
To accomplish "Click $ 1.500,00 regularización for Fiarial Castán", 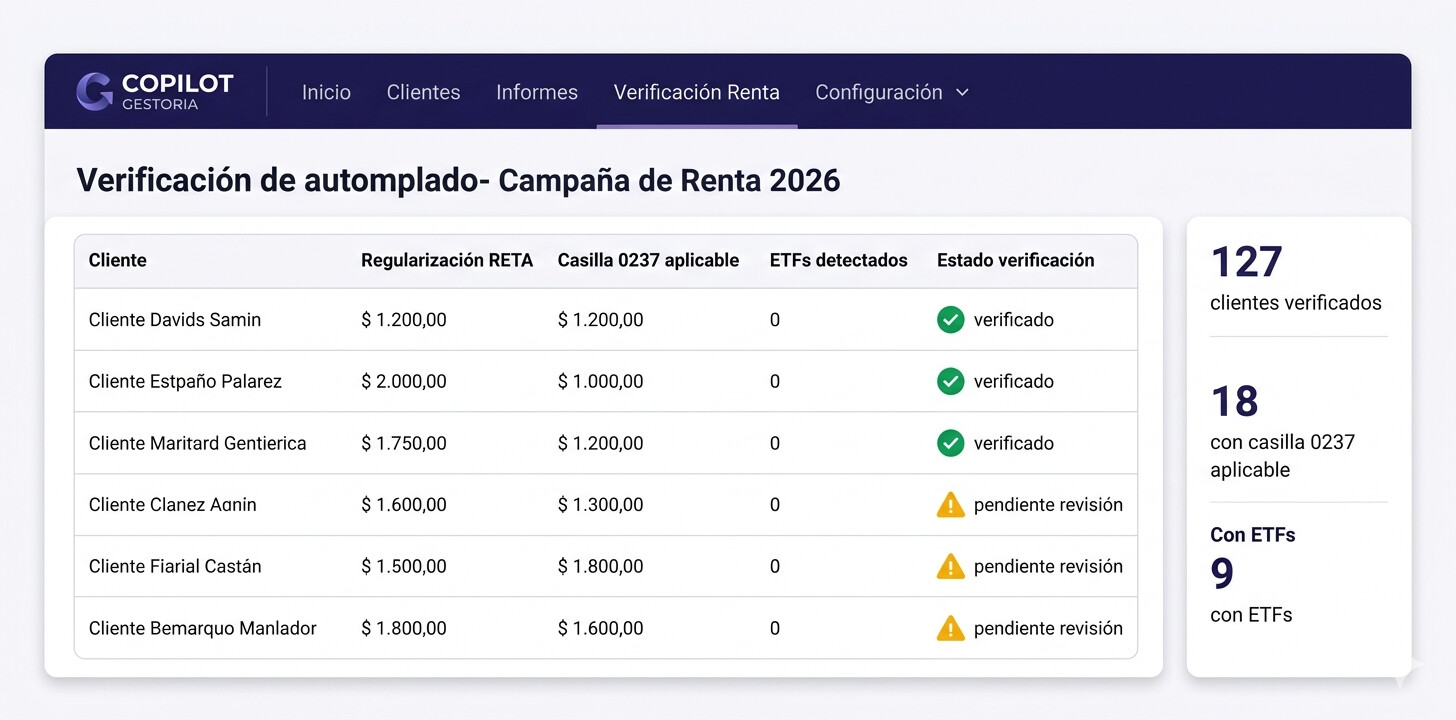I will 404,566.
